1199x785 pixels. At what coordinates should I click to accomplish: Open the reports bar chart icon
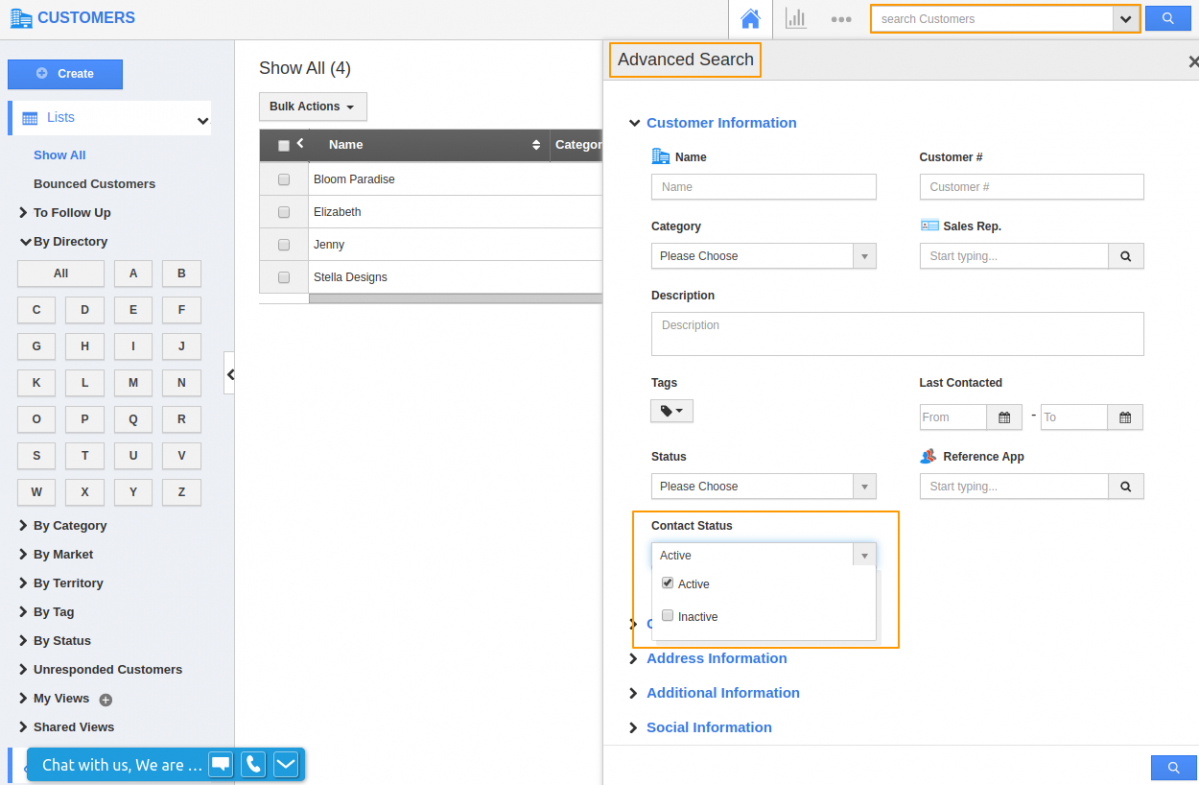tap(796, 19)
